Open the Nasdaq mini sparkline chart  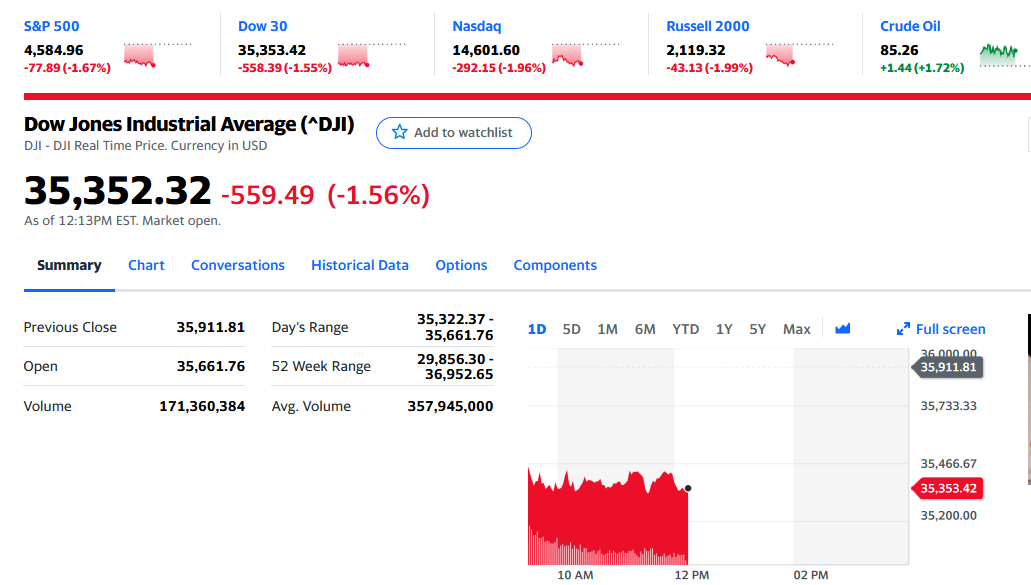point(585,55)
